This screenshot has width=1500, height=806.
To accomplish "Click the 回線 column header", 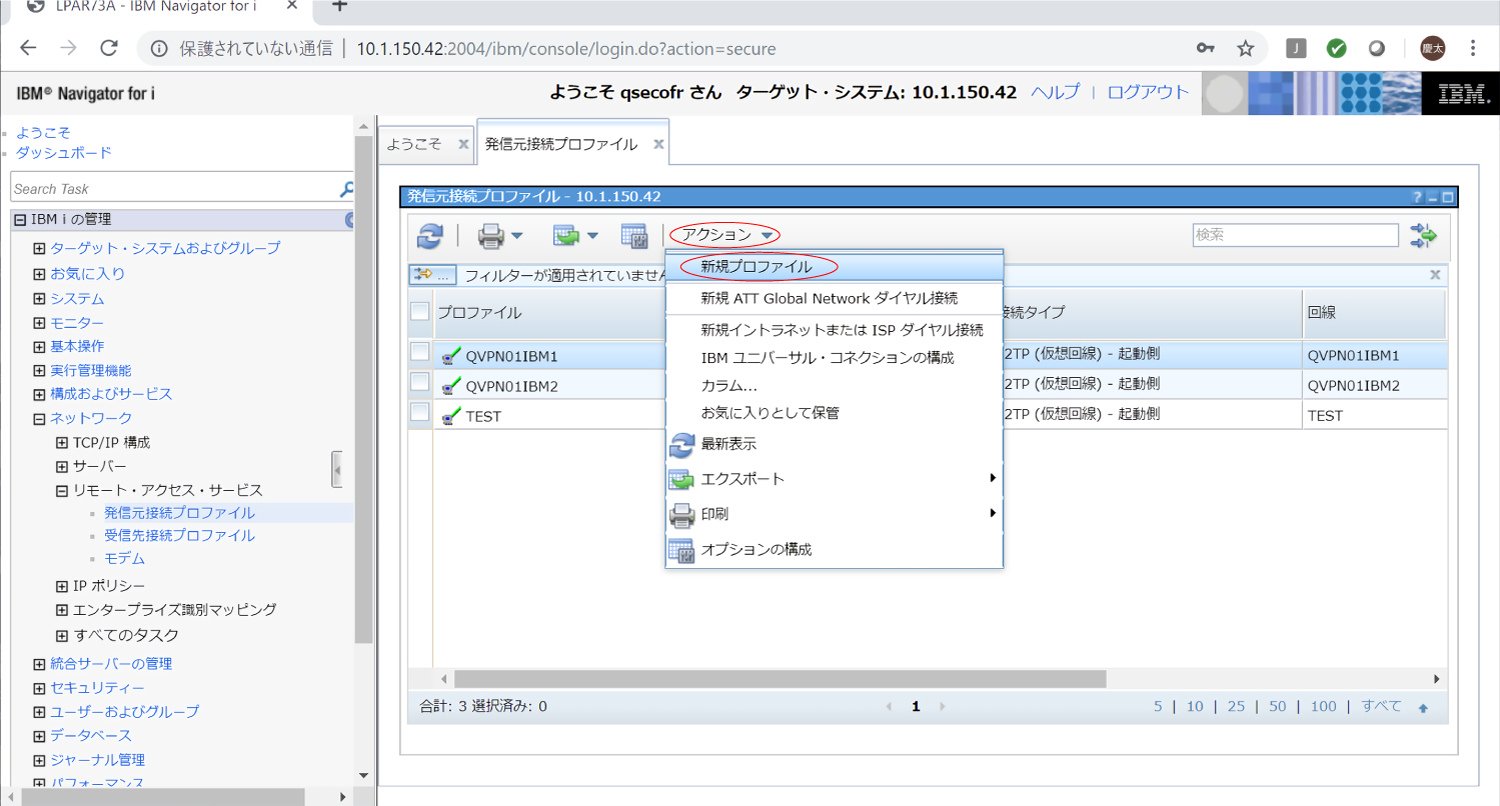I will click(x=1374, y=312).
